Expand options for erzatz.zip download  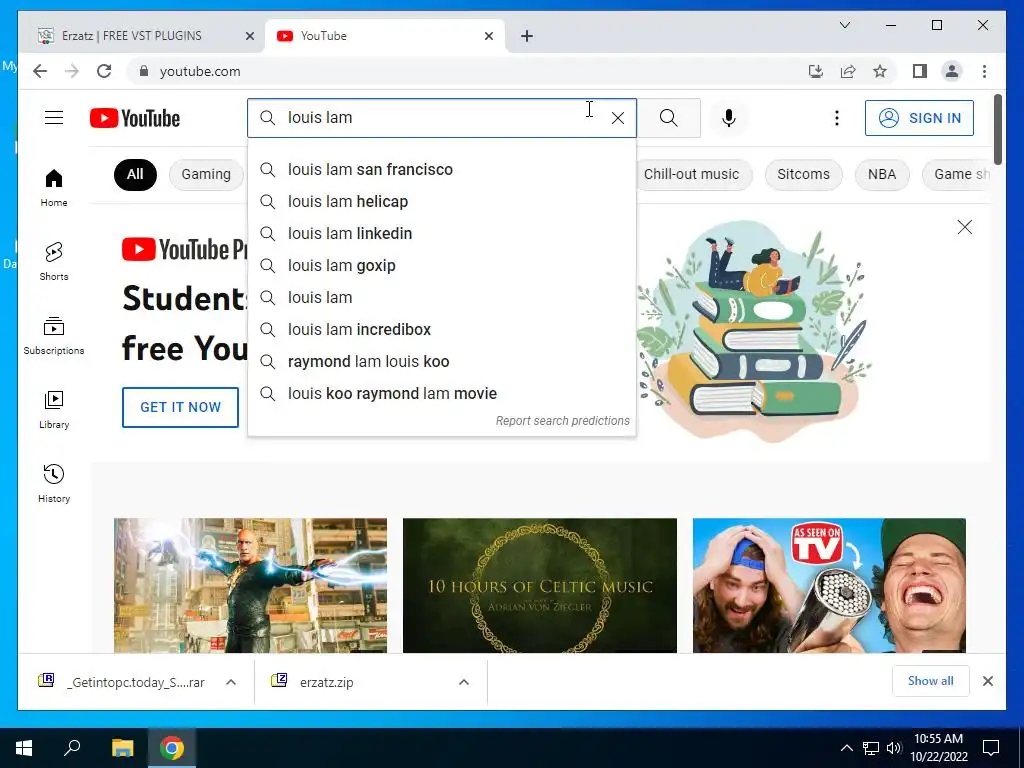(x=464, y=682)
